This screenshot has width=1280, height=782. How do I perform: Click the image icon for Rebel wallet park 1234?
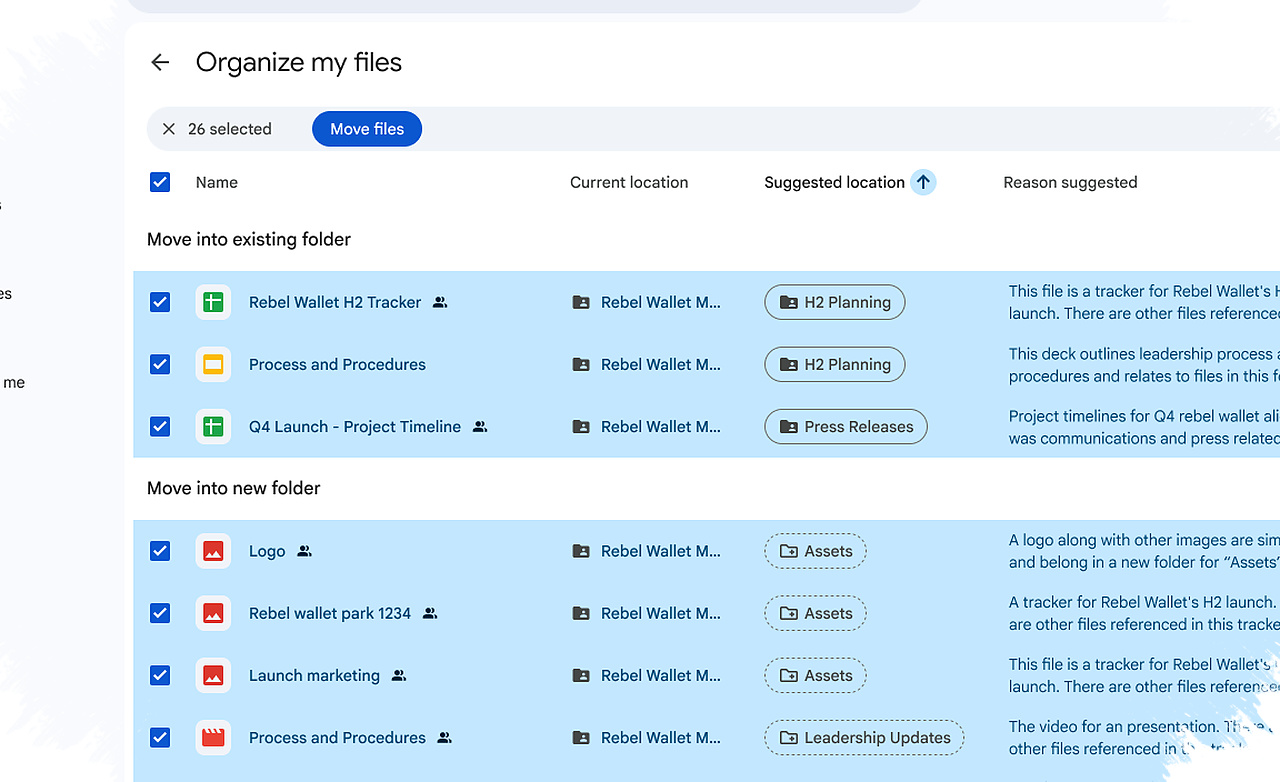(213, 613)
